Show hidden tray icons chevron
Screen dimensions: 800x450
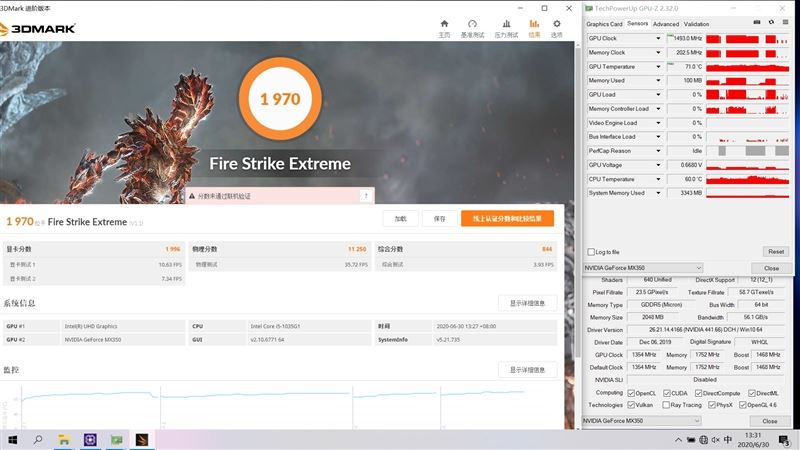pyautogui.click(x=678, y=440)
